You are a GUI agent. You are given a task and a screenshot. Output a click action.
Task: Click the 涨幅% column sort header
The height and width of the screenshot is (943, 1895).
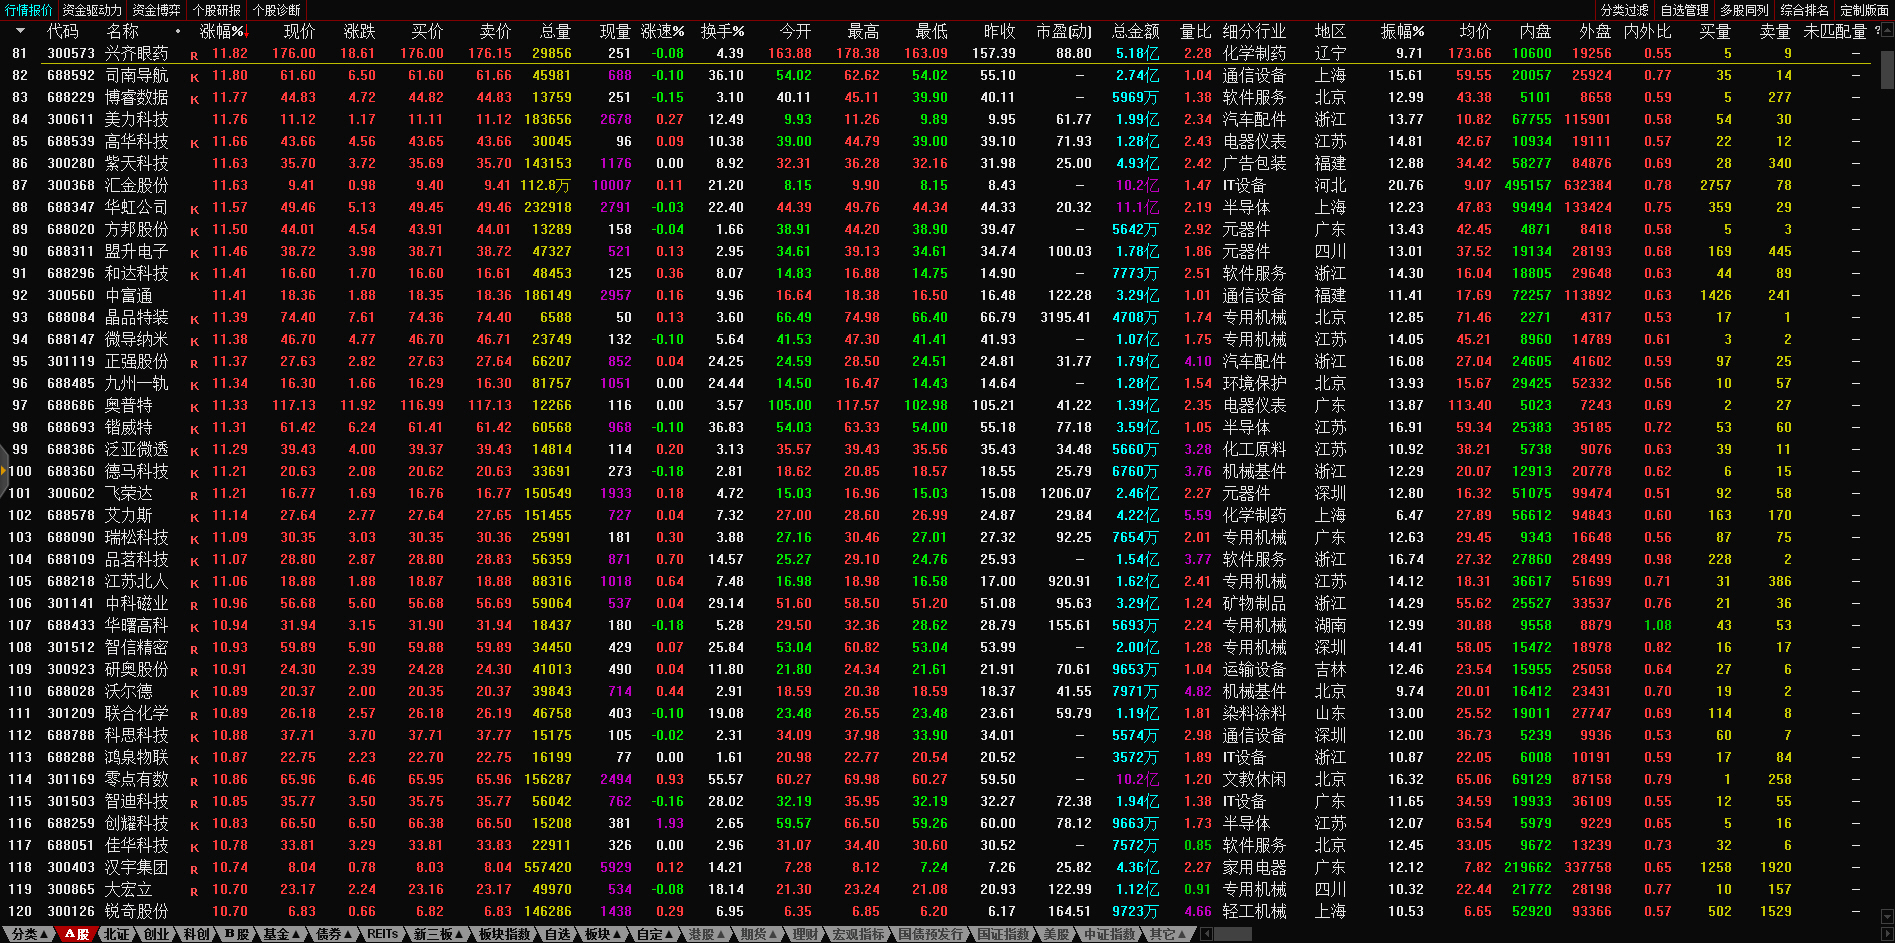221,32
